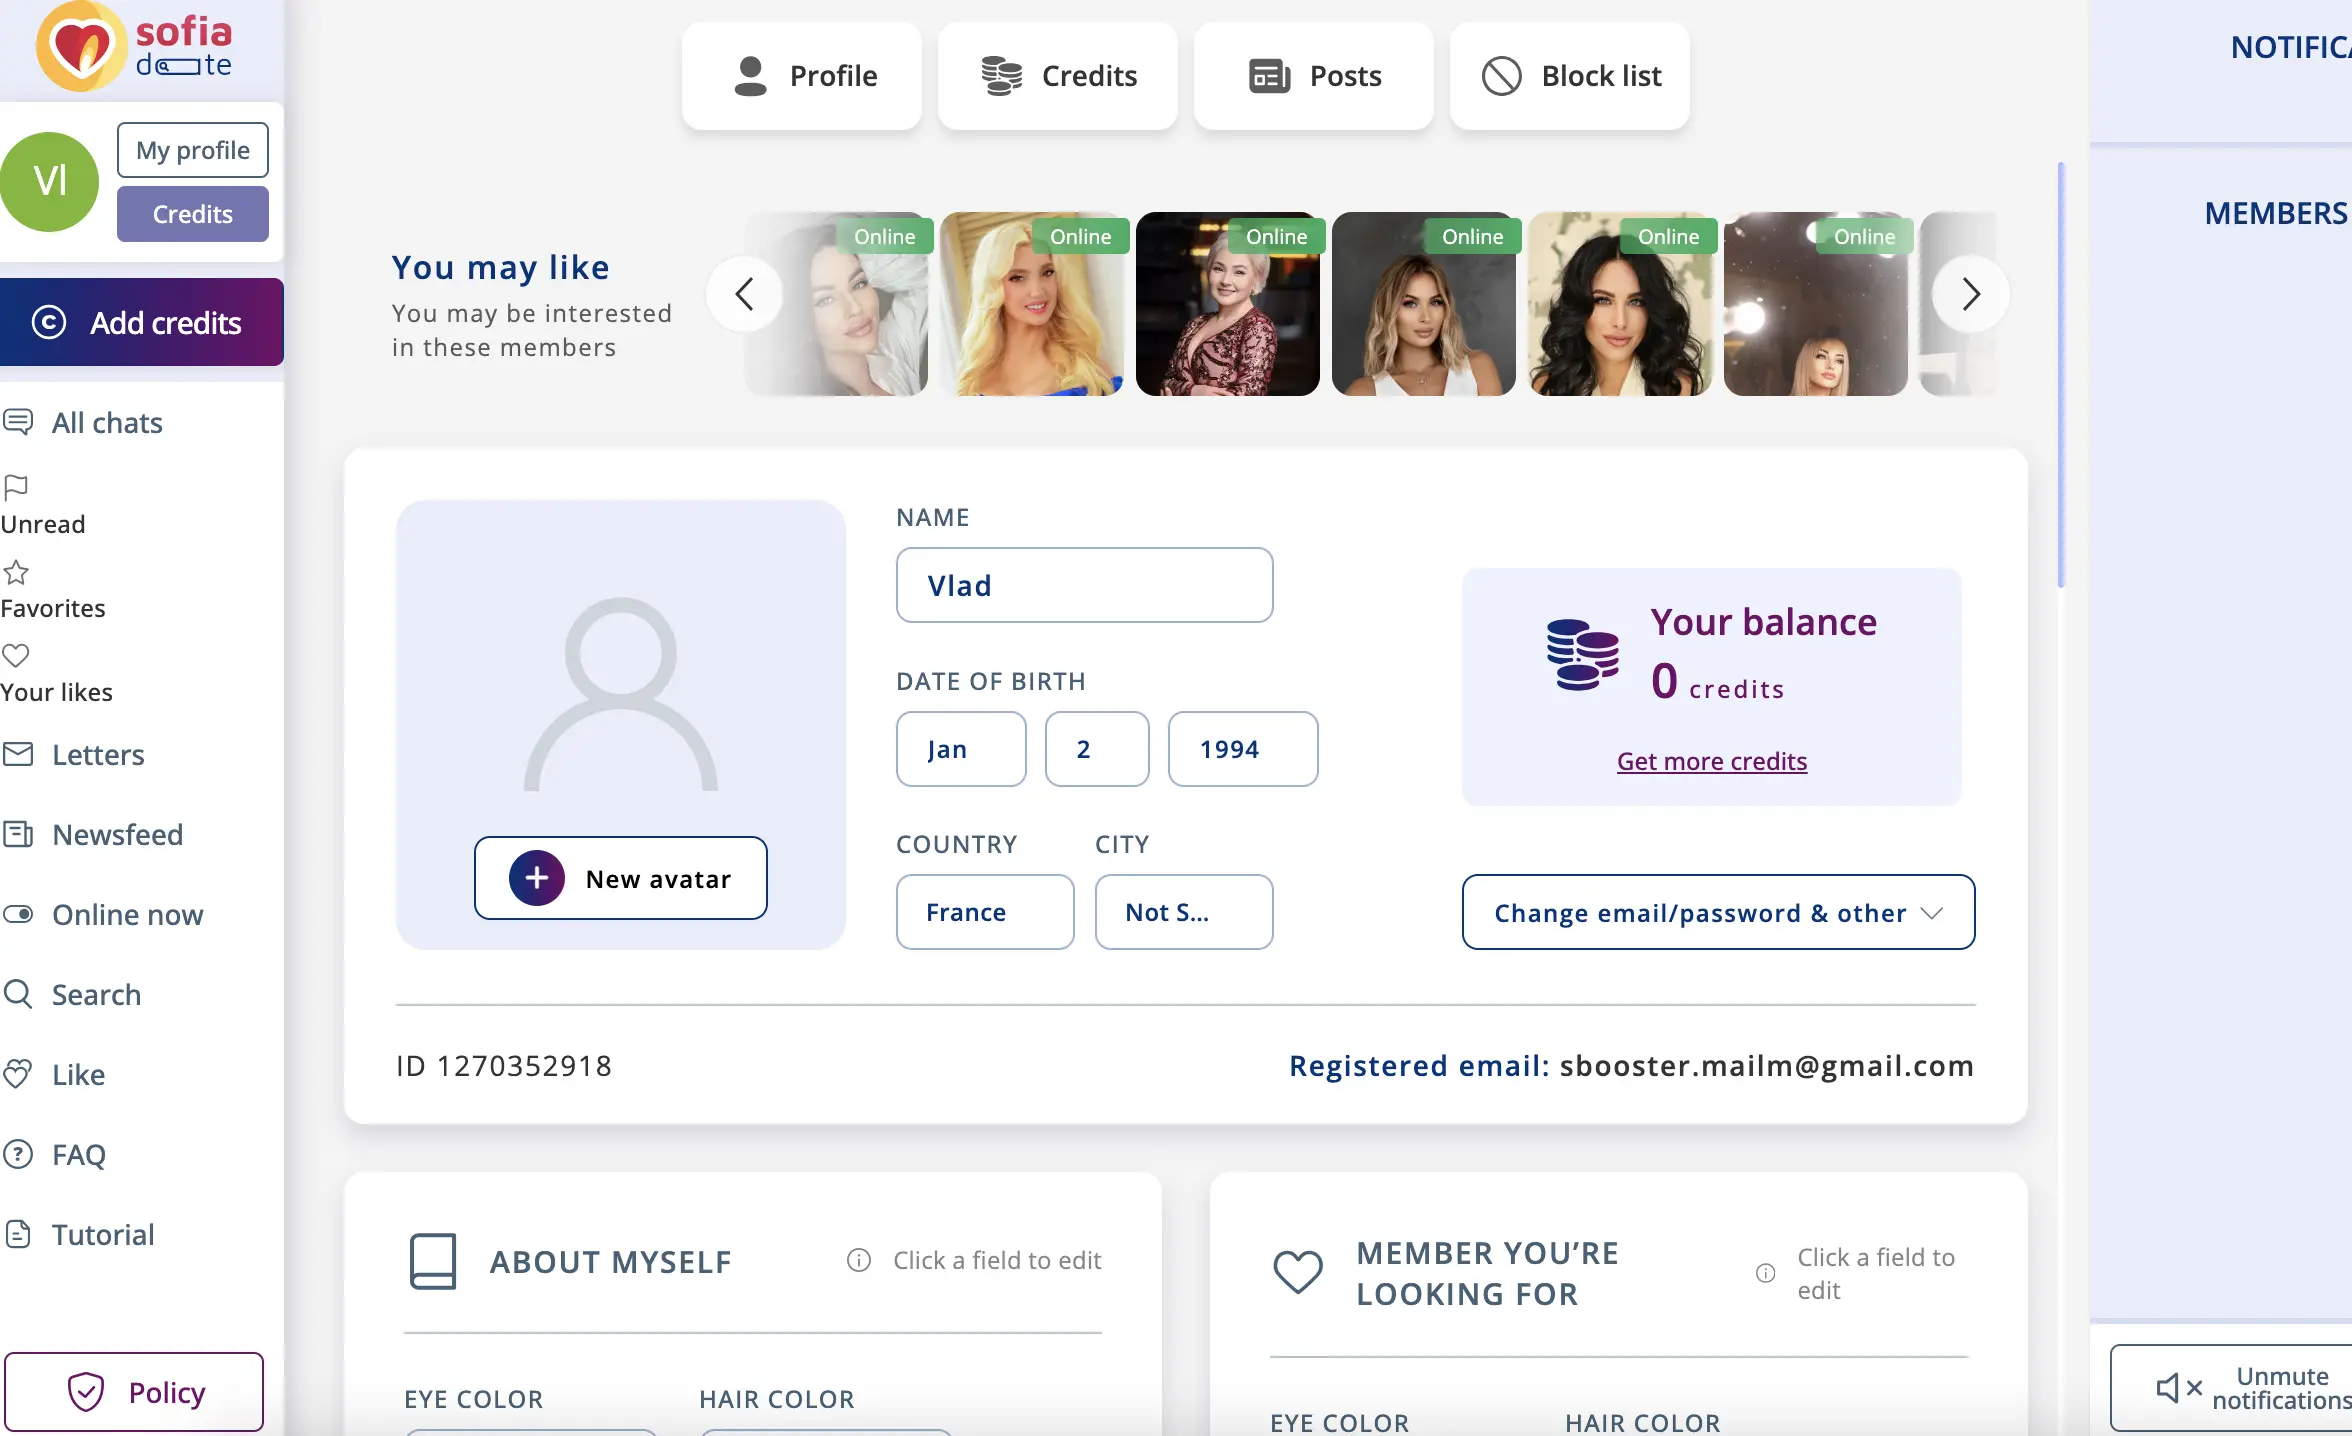Click the Newsfeed newspaper icon
The image size is (2352, 1436).
tap(18, 834)
